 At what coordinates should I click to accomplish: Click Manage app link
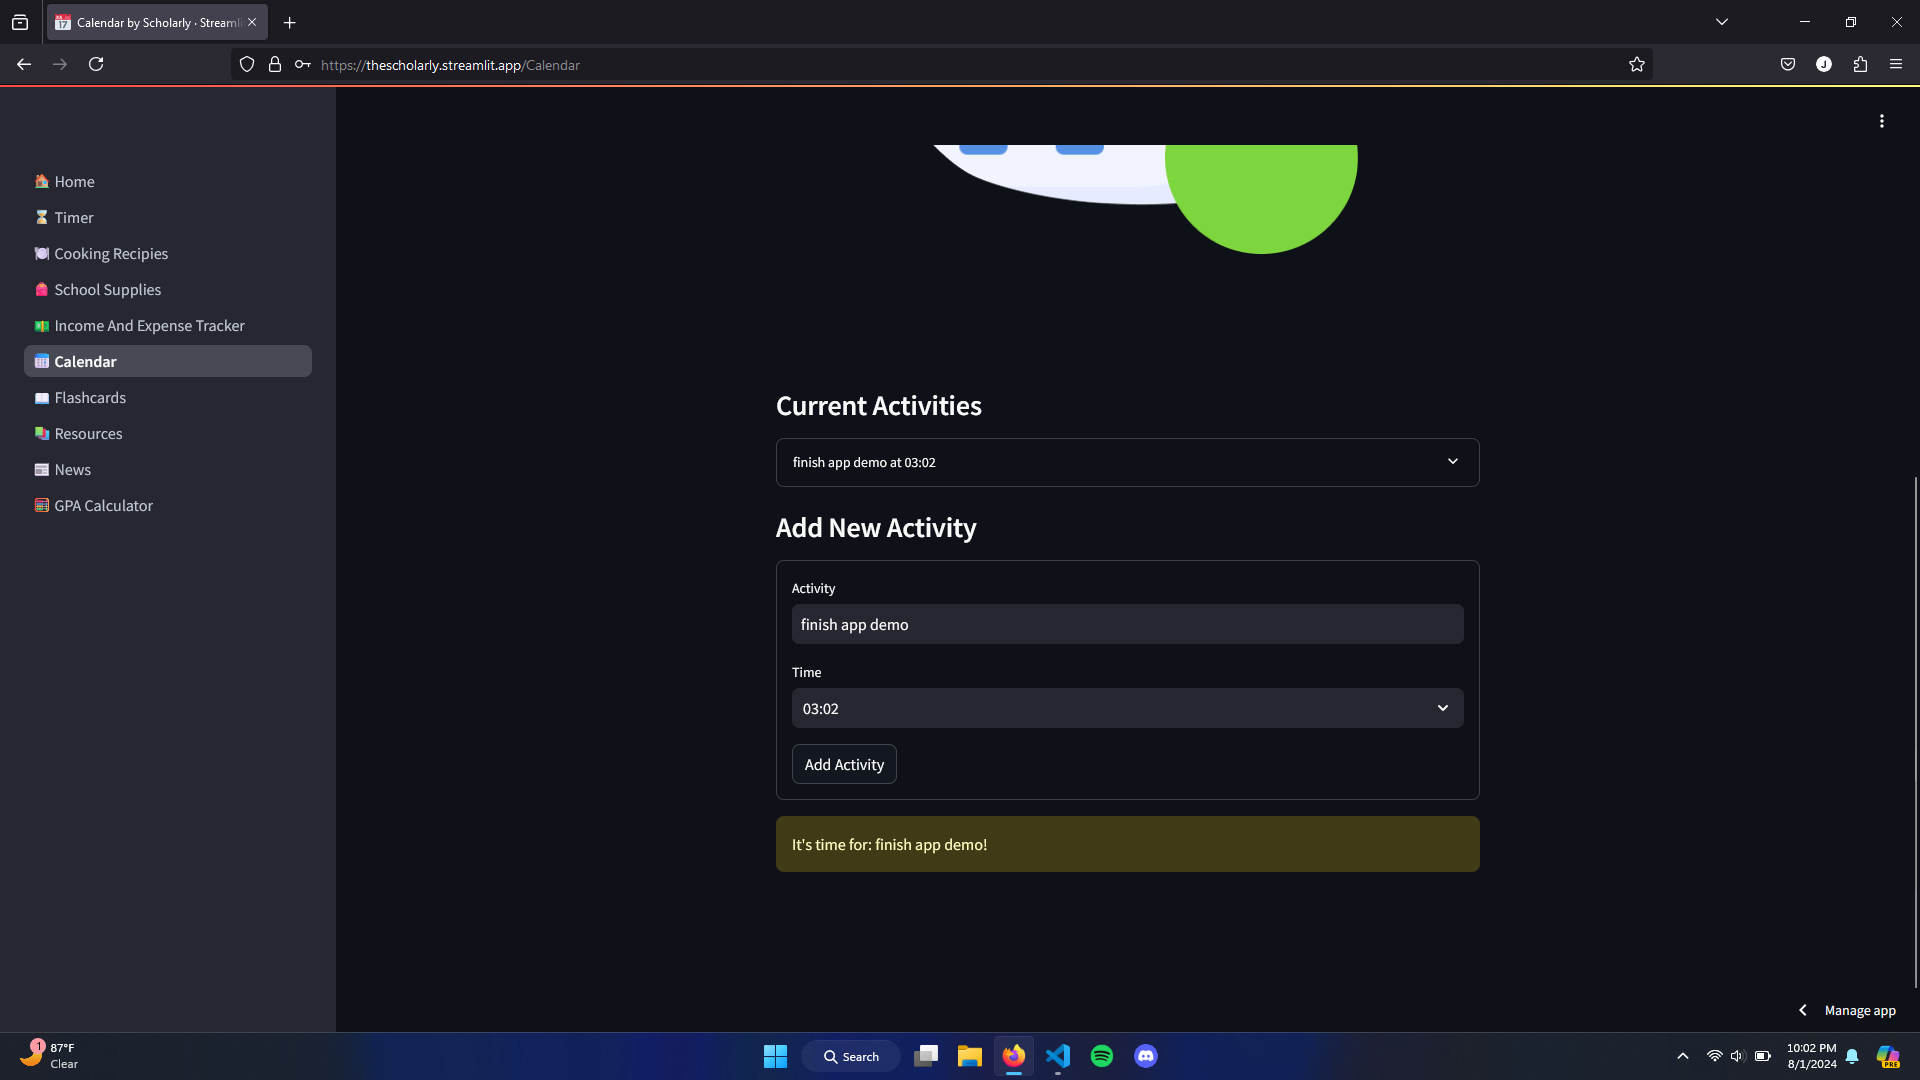pyautogui.click(x=1859, y=1011)
